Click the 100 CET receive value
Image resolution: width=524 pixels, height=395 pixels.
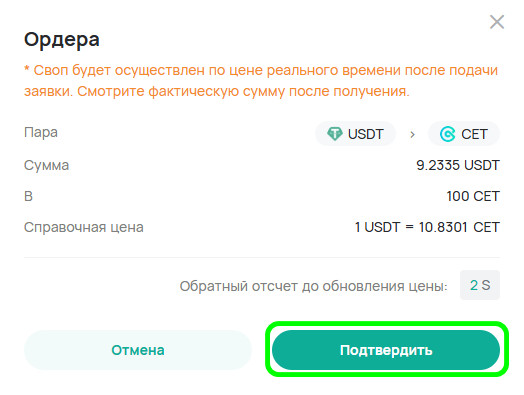click(x=473, y=196)
